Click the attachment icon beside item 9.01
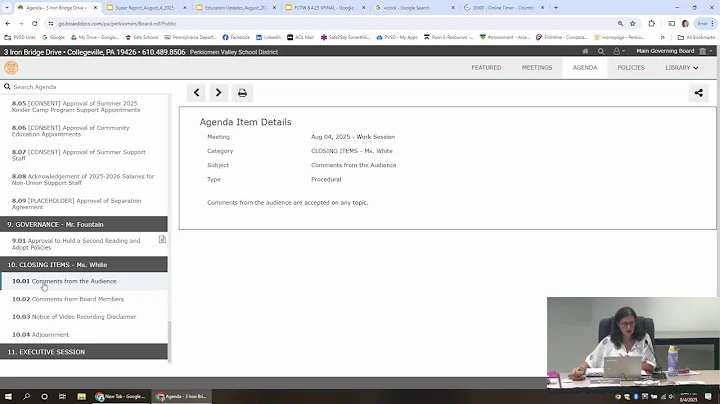Image resolution: width=720 pixels, height=404 pixels. 162,239
